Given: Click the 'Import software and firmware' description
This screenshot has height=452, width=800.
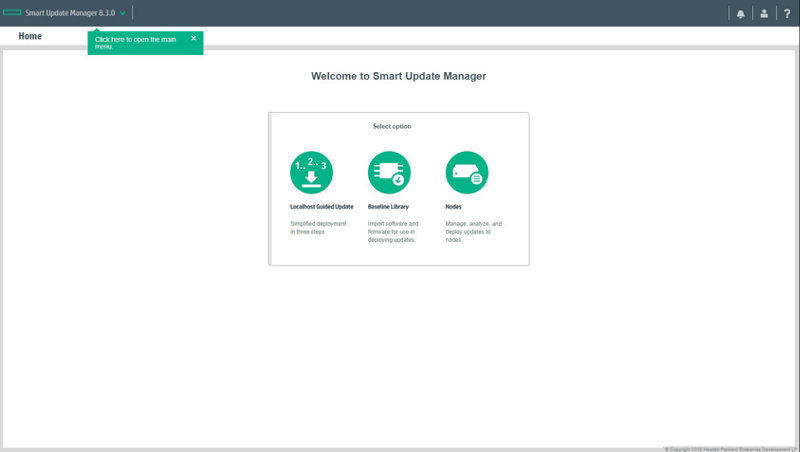Looking at the screenshot, I should pyautogui.click(x=393, y=232).
